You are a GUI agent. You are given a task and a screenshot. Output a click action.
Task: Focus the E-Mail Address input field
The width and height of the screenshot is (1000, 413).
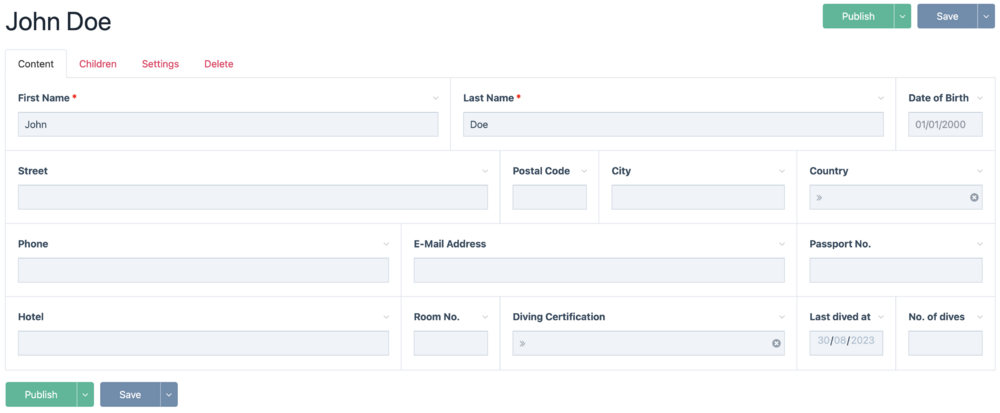coord(599,270)
